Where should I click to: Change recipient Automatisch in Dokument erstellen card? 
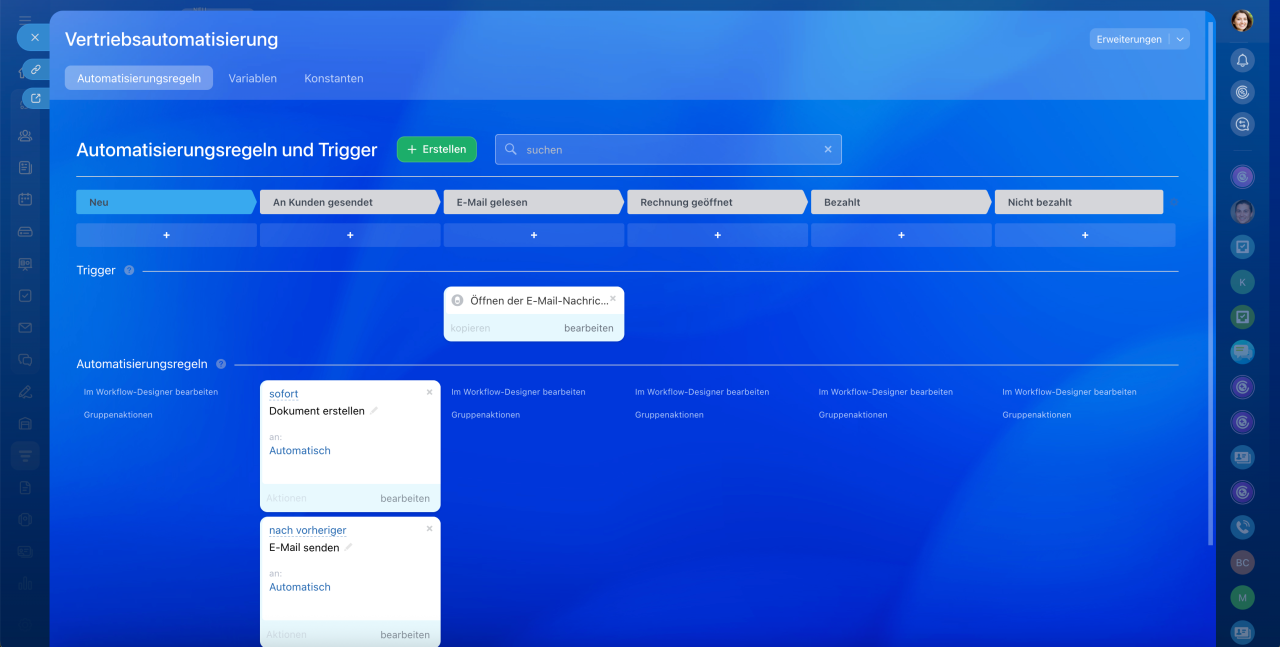point(300,451)
